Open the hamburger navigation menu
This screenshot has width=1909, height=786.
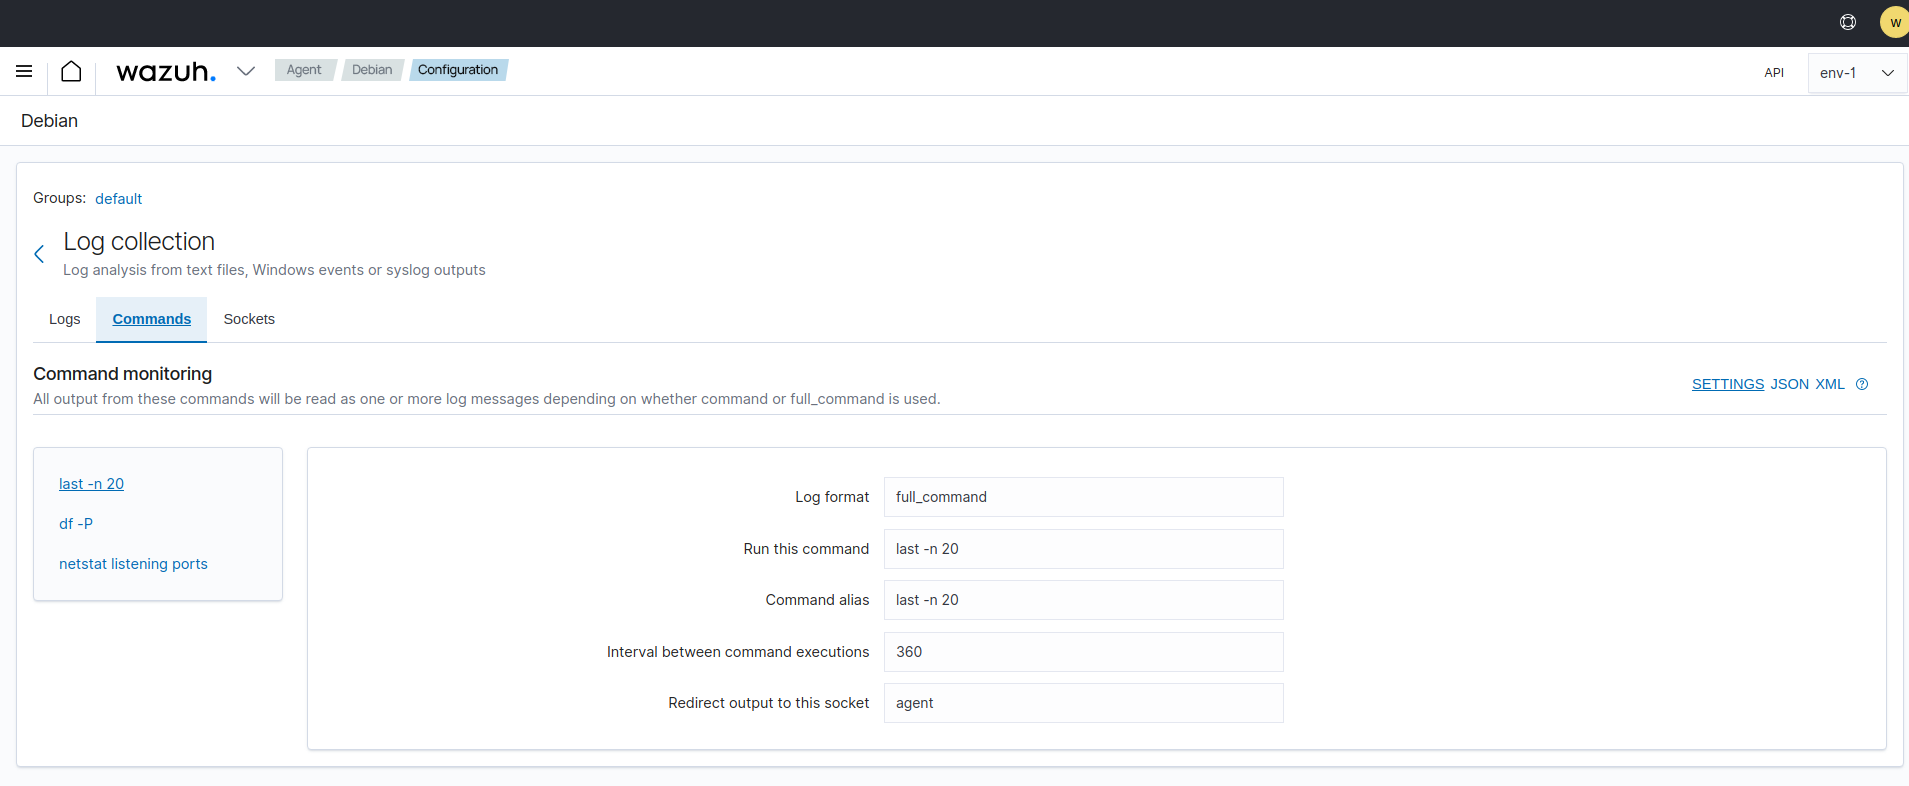(24, 71)
